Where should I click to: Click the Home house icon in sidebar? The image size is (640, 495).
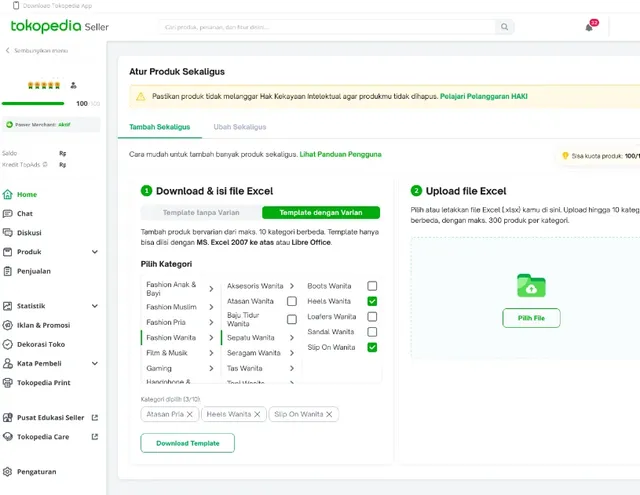coord(7,194)
